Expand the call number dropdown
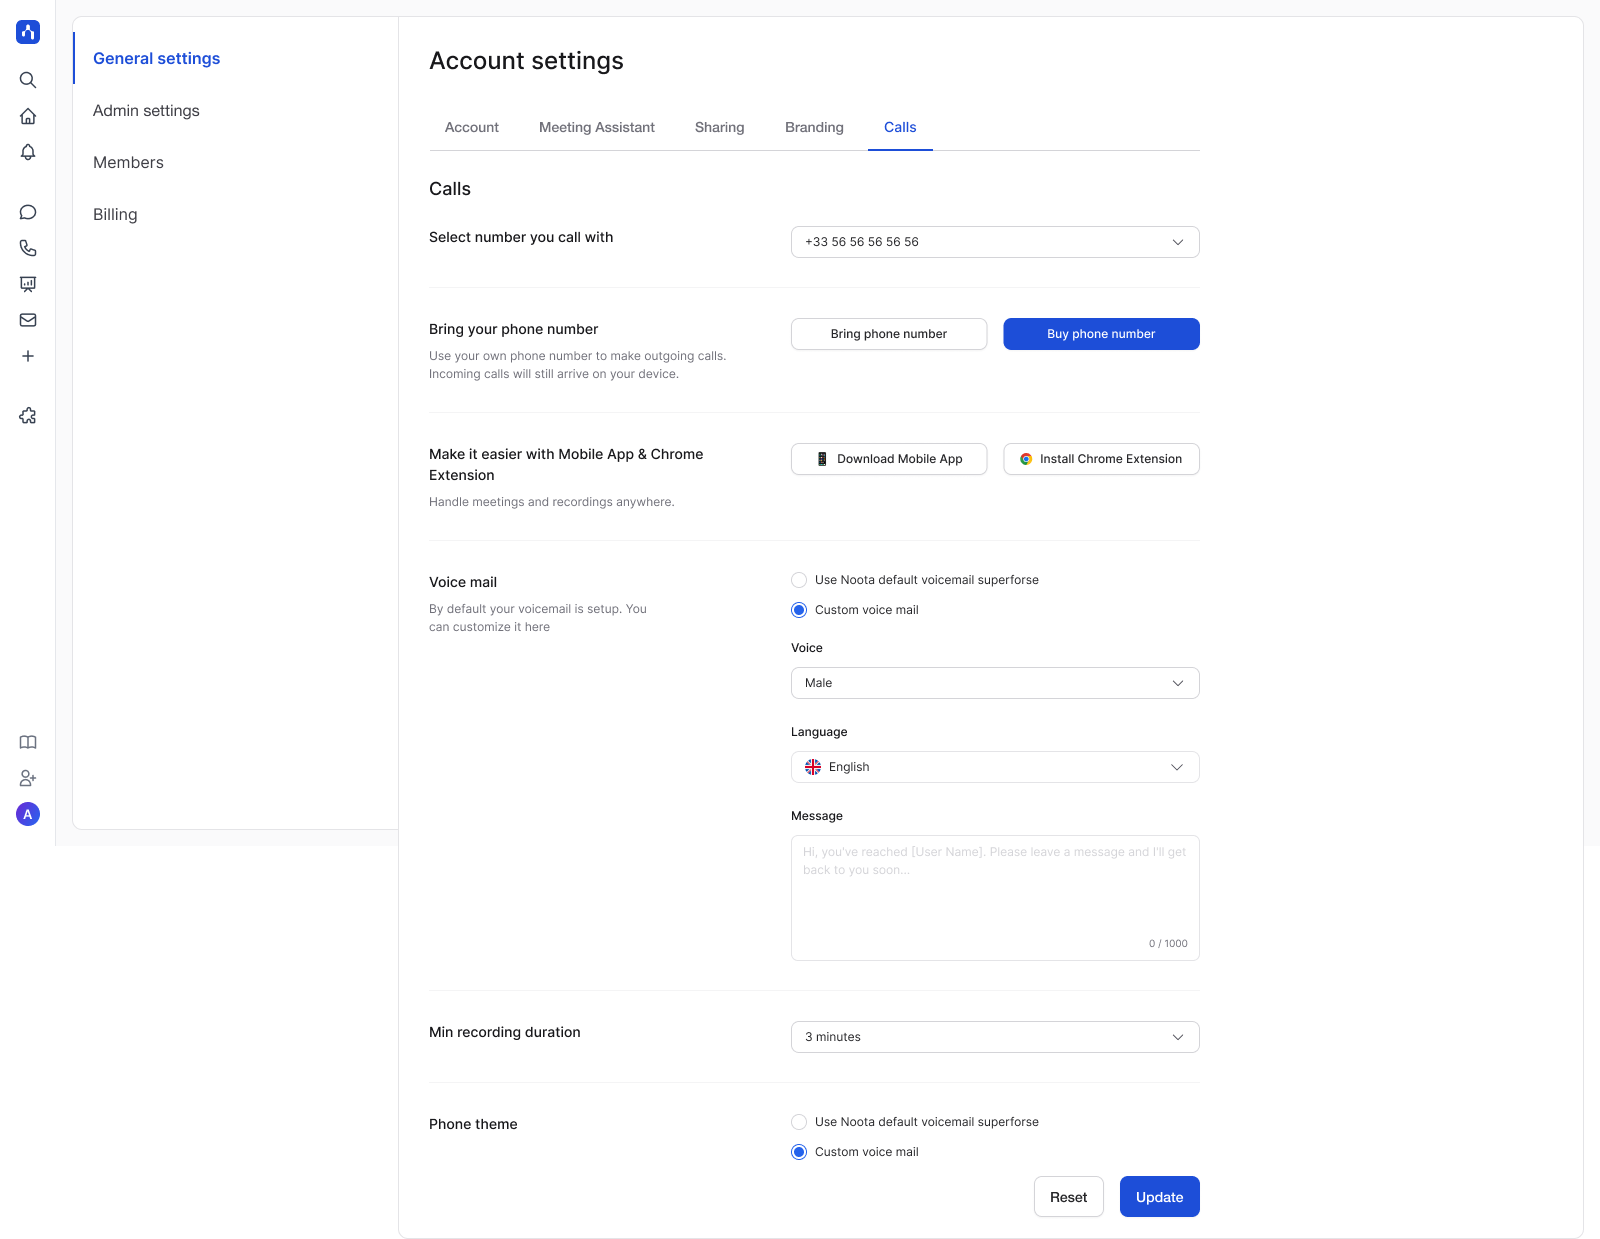 click(994, 242)
